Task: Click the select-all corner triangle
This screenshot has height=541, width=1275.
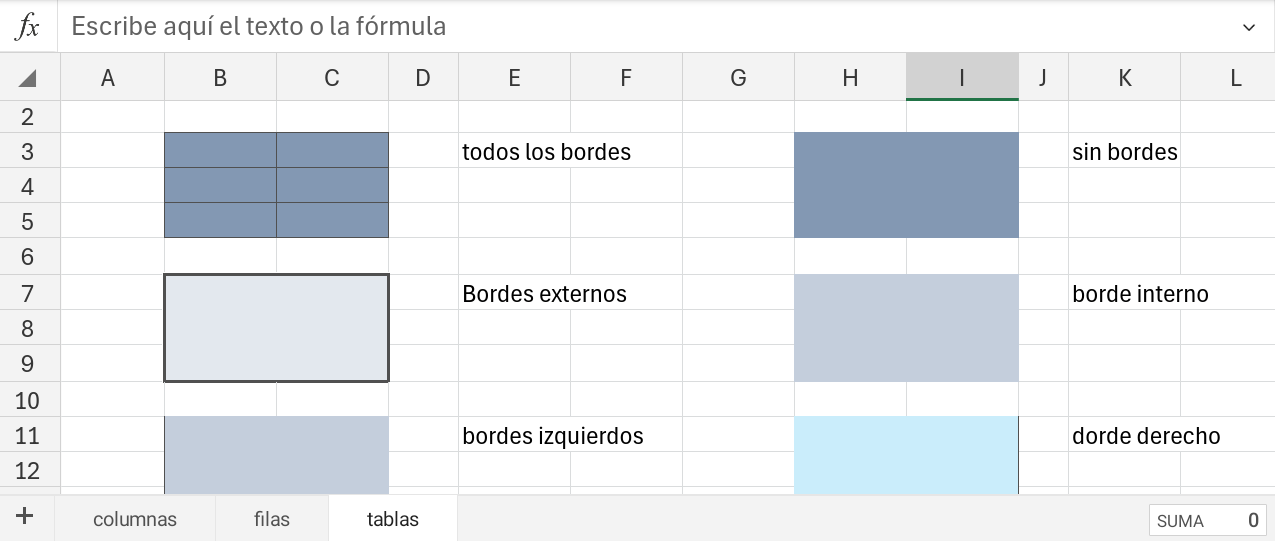Action: [x=28, y=78]
